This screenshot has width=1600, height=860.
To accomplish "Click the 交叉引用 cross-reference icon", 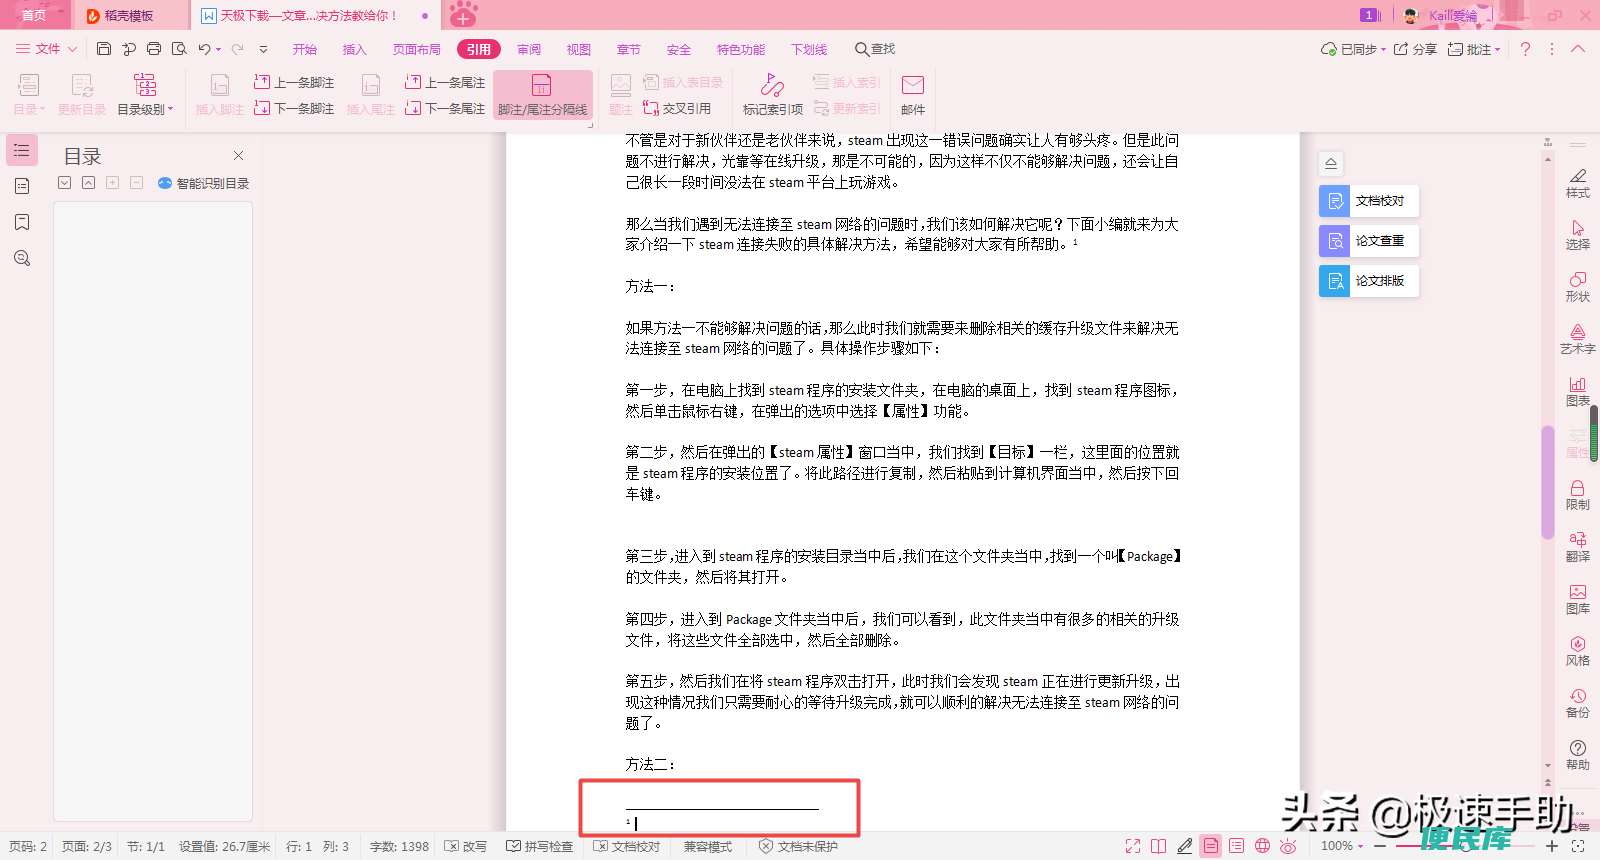I will pos(651,108).
